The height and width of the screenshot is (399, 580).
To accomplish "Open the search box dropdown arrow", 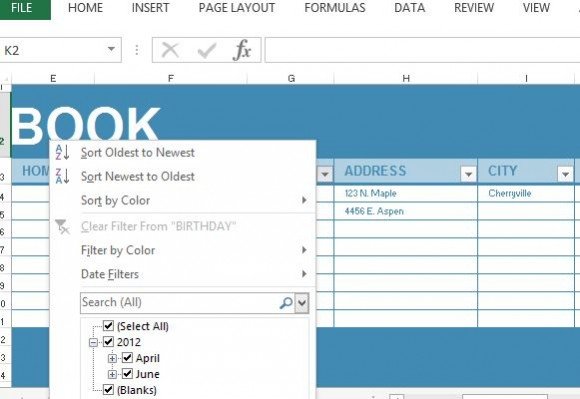I will click(302, 303).
